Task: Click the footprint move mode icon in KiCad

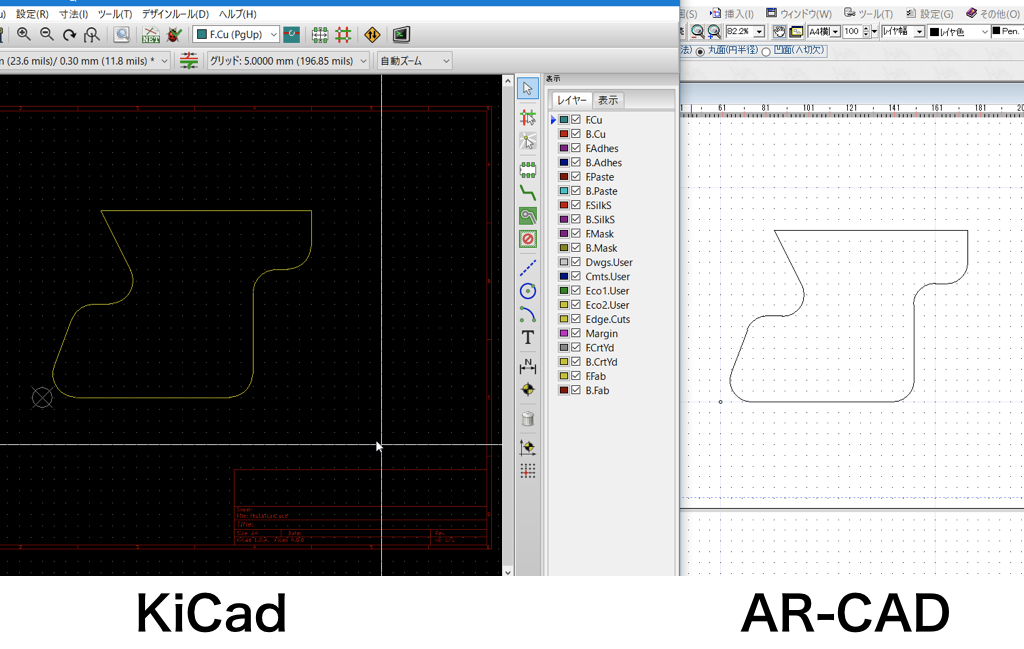Action: pos(320,34)
